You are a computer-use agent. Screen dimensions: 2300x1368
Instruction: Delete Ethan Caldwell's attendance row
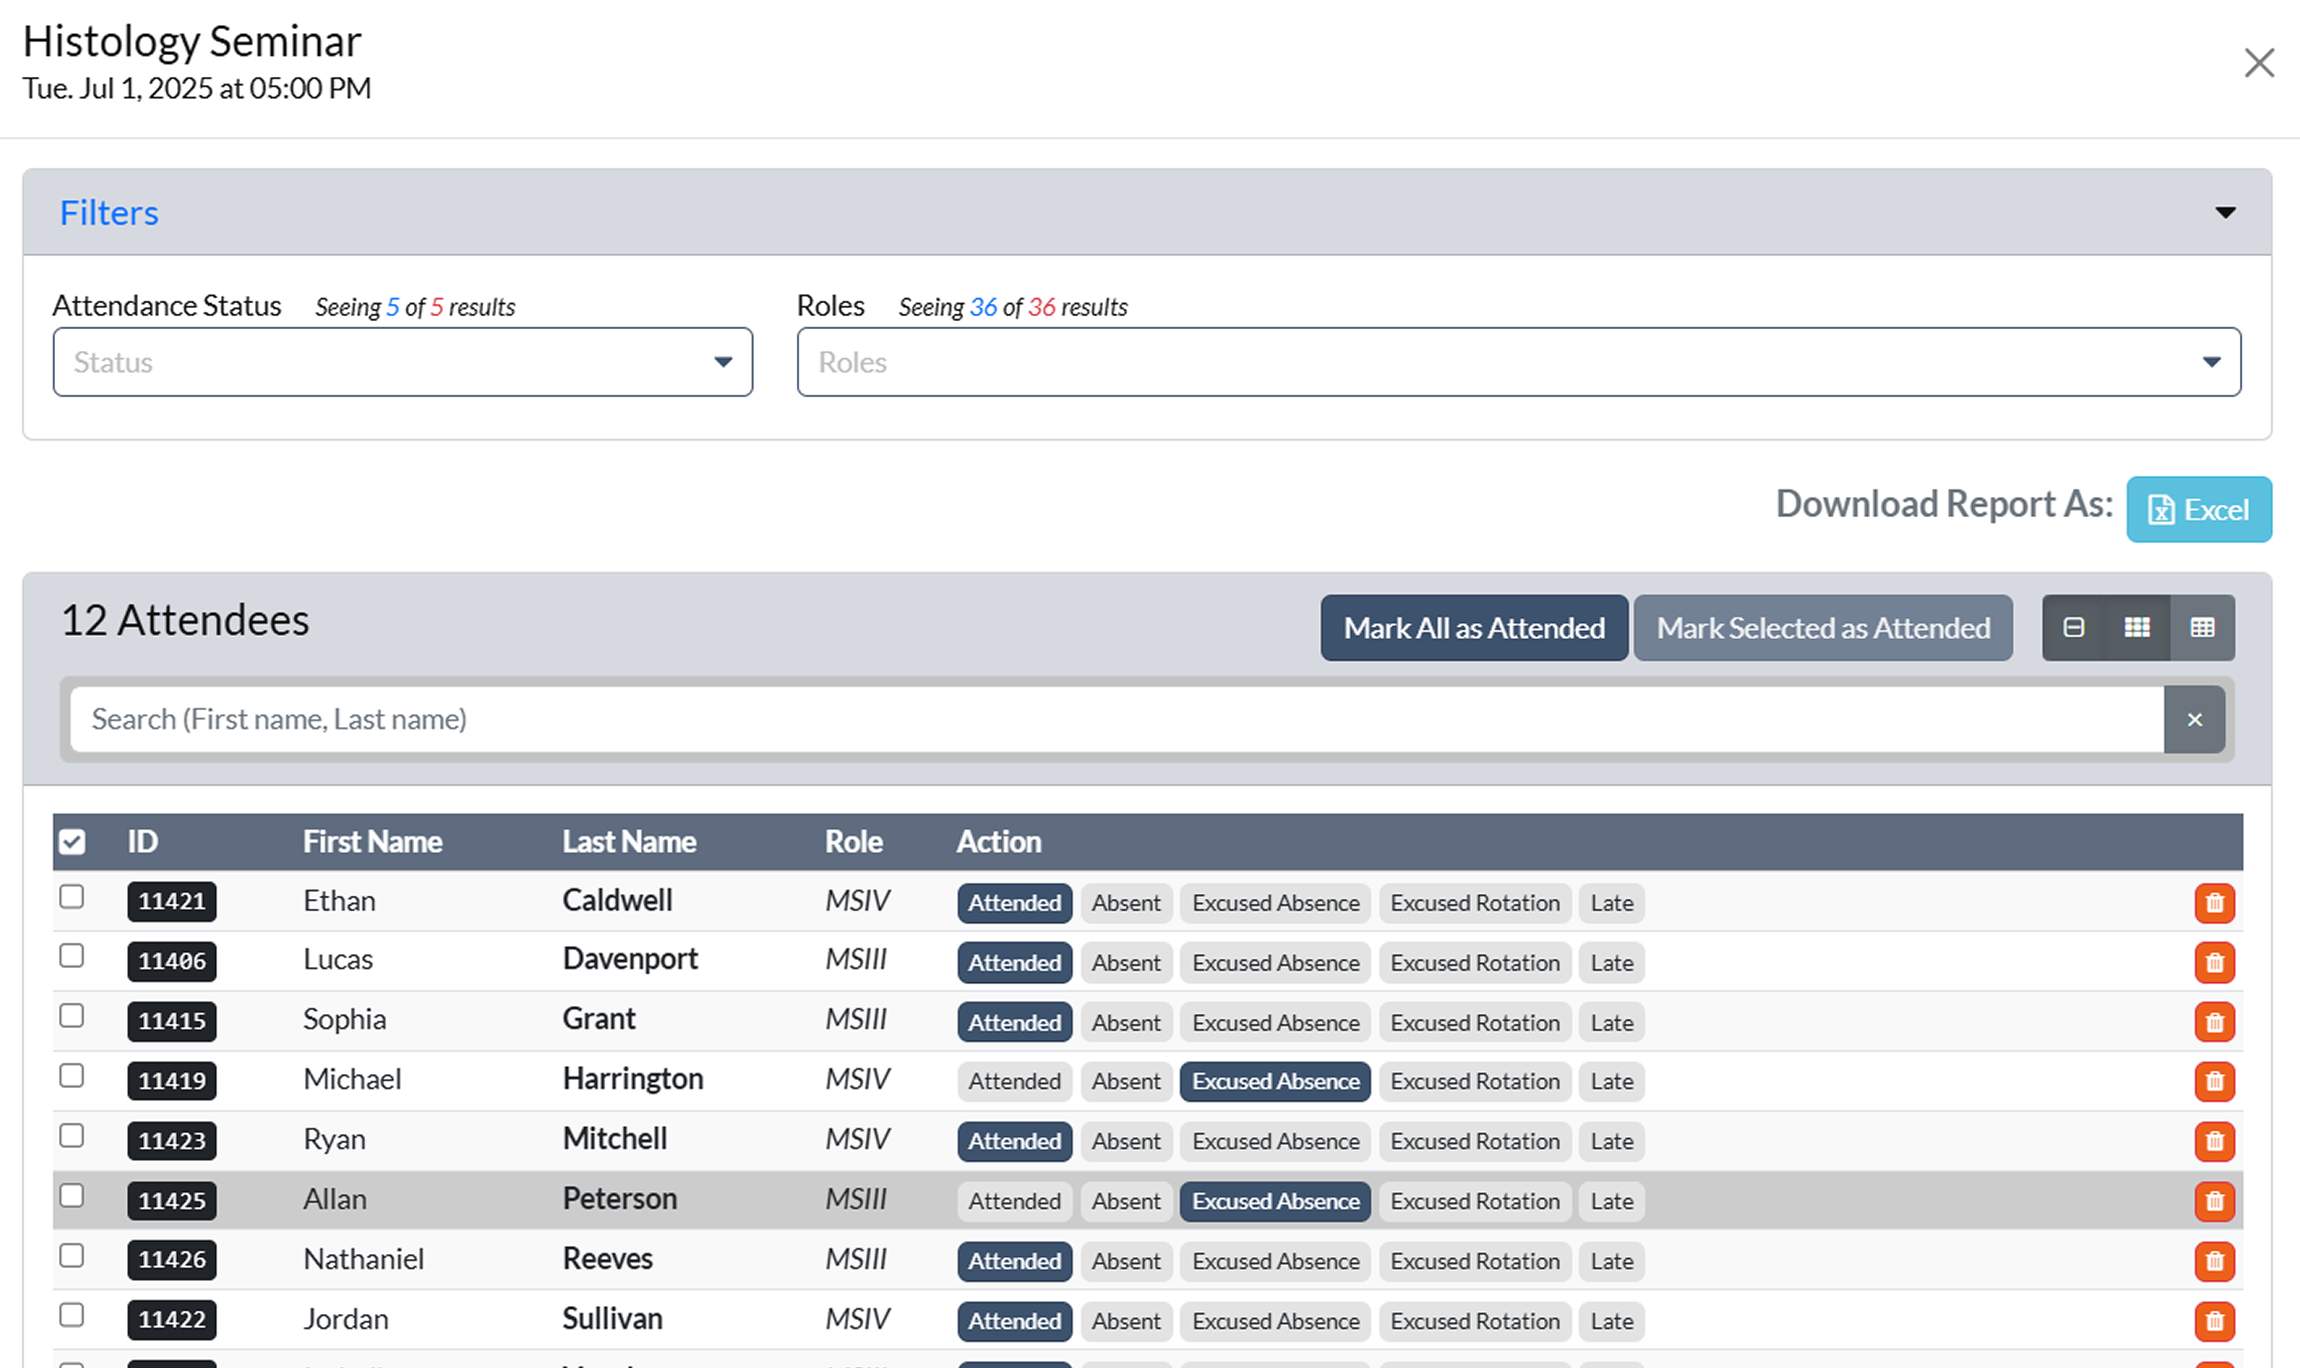coord(2214,903)
